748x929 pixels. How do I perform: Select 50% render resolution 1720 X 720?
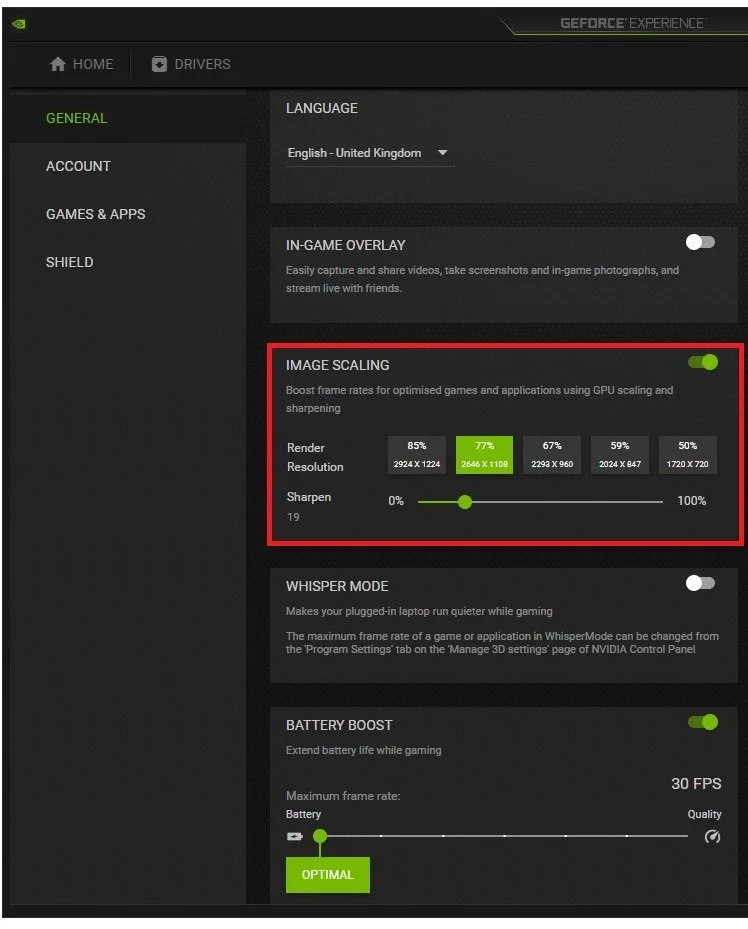click(x=688, y=454)
